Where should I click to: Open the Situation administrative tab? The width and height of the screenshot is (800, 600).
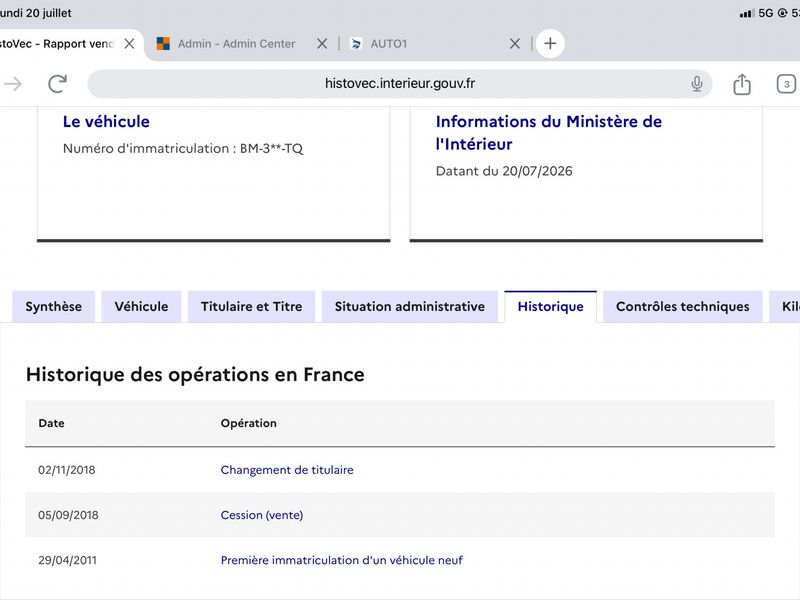[x=410, y=307]
